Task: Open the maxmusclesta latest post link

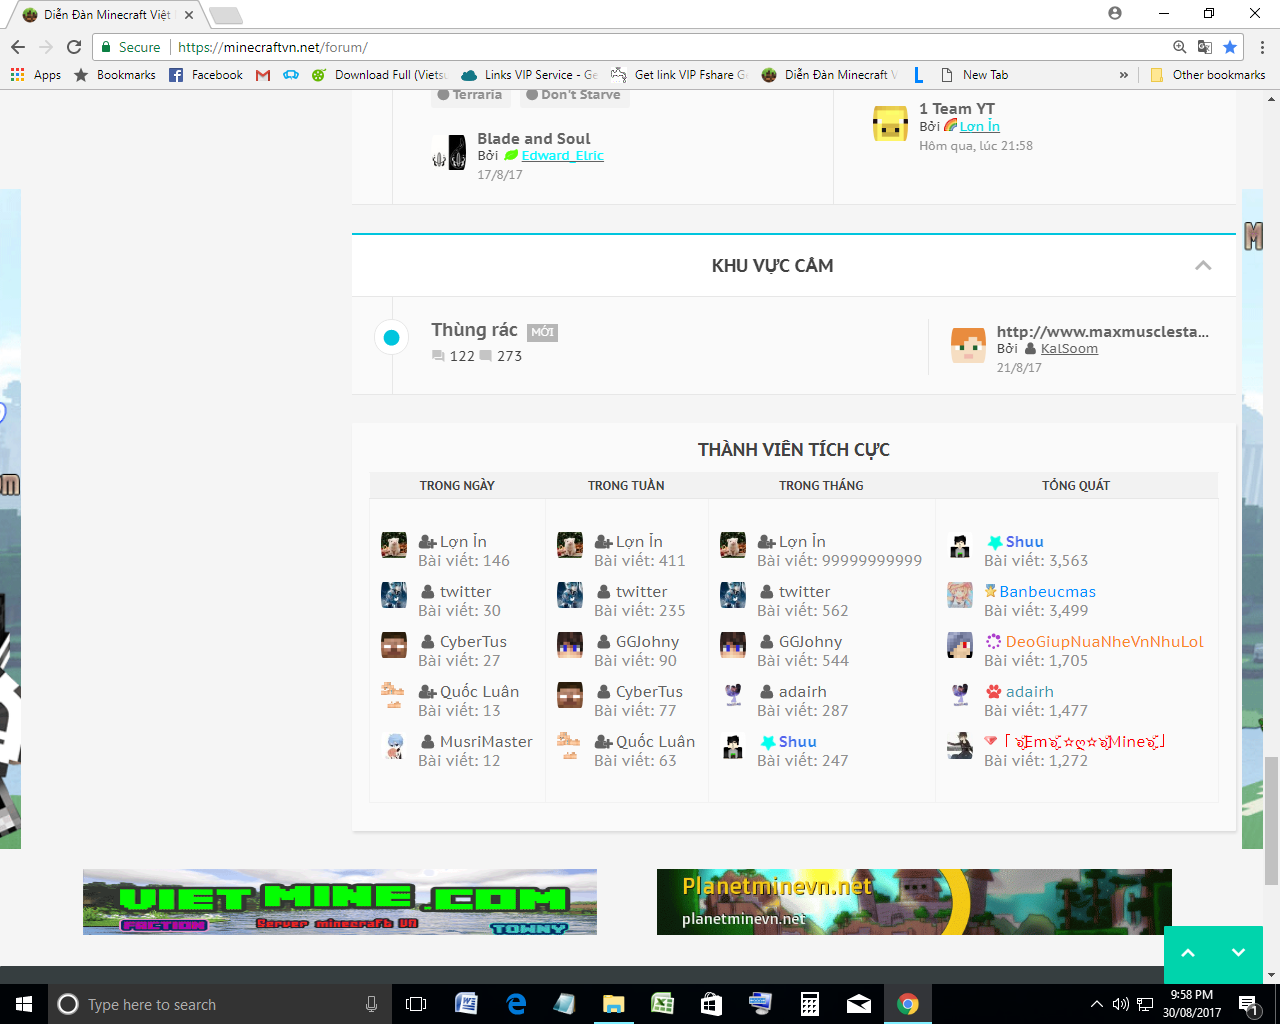Action: tap(1103, 332)
